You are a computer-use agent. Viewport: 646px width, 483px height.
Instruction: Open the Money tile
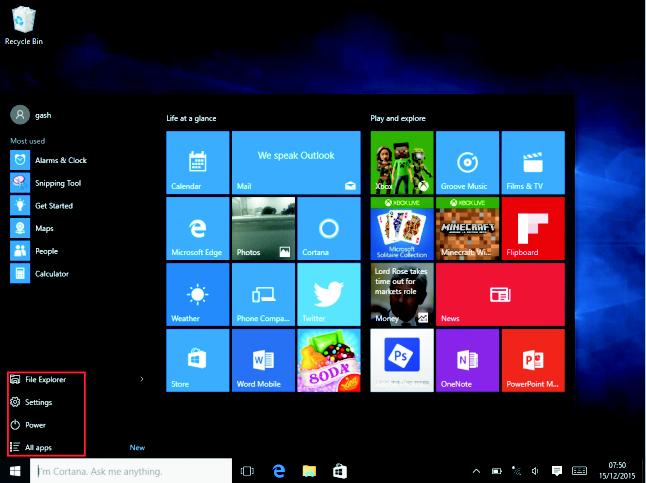402,294
